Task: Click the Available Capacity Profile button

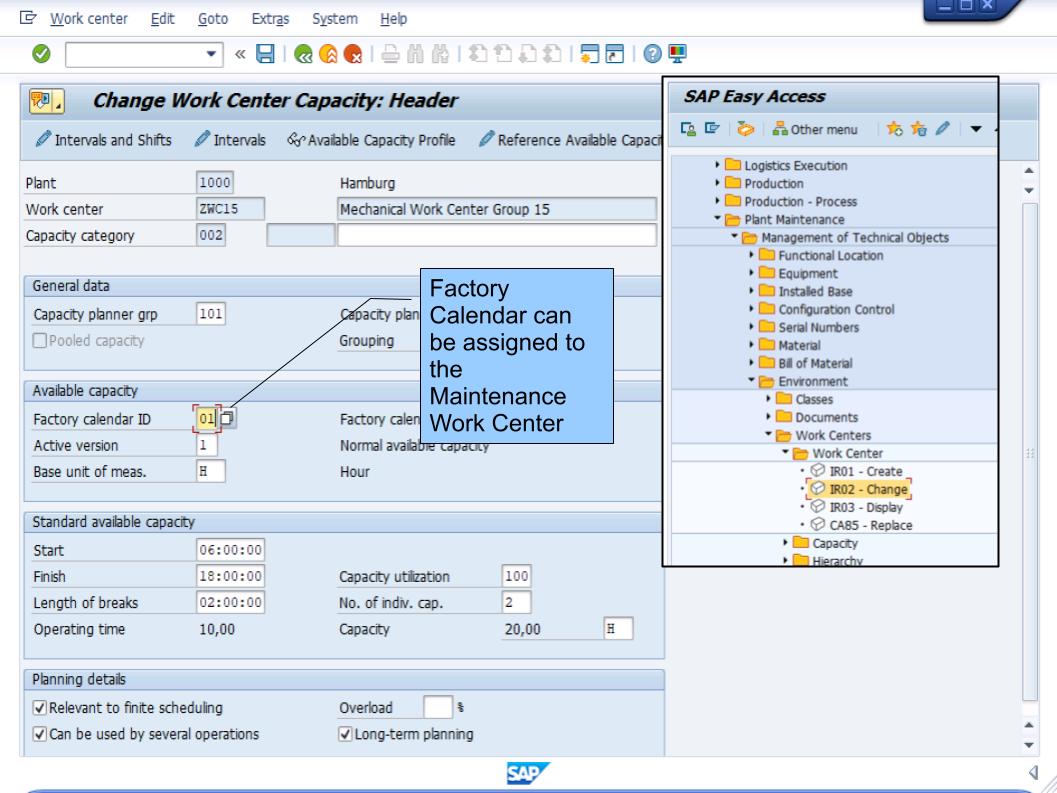Action: [x=371, y=140]
